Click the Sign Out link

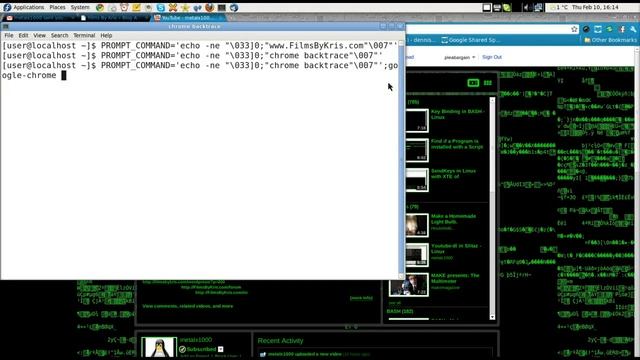click(x=492, y=57)
